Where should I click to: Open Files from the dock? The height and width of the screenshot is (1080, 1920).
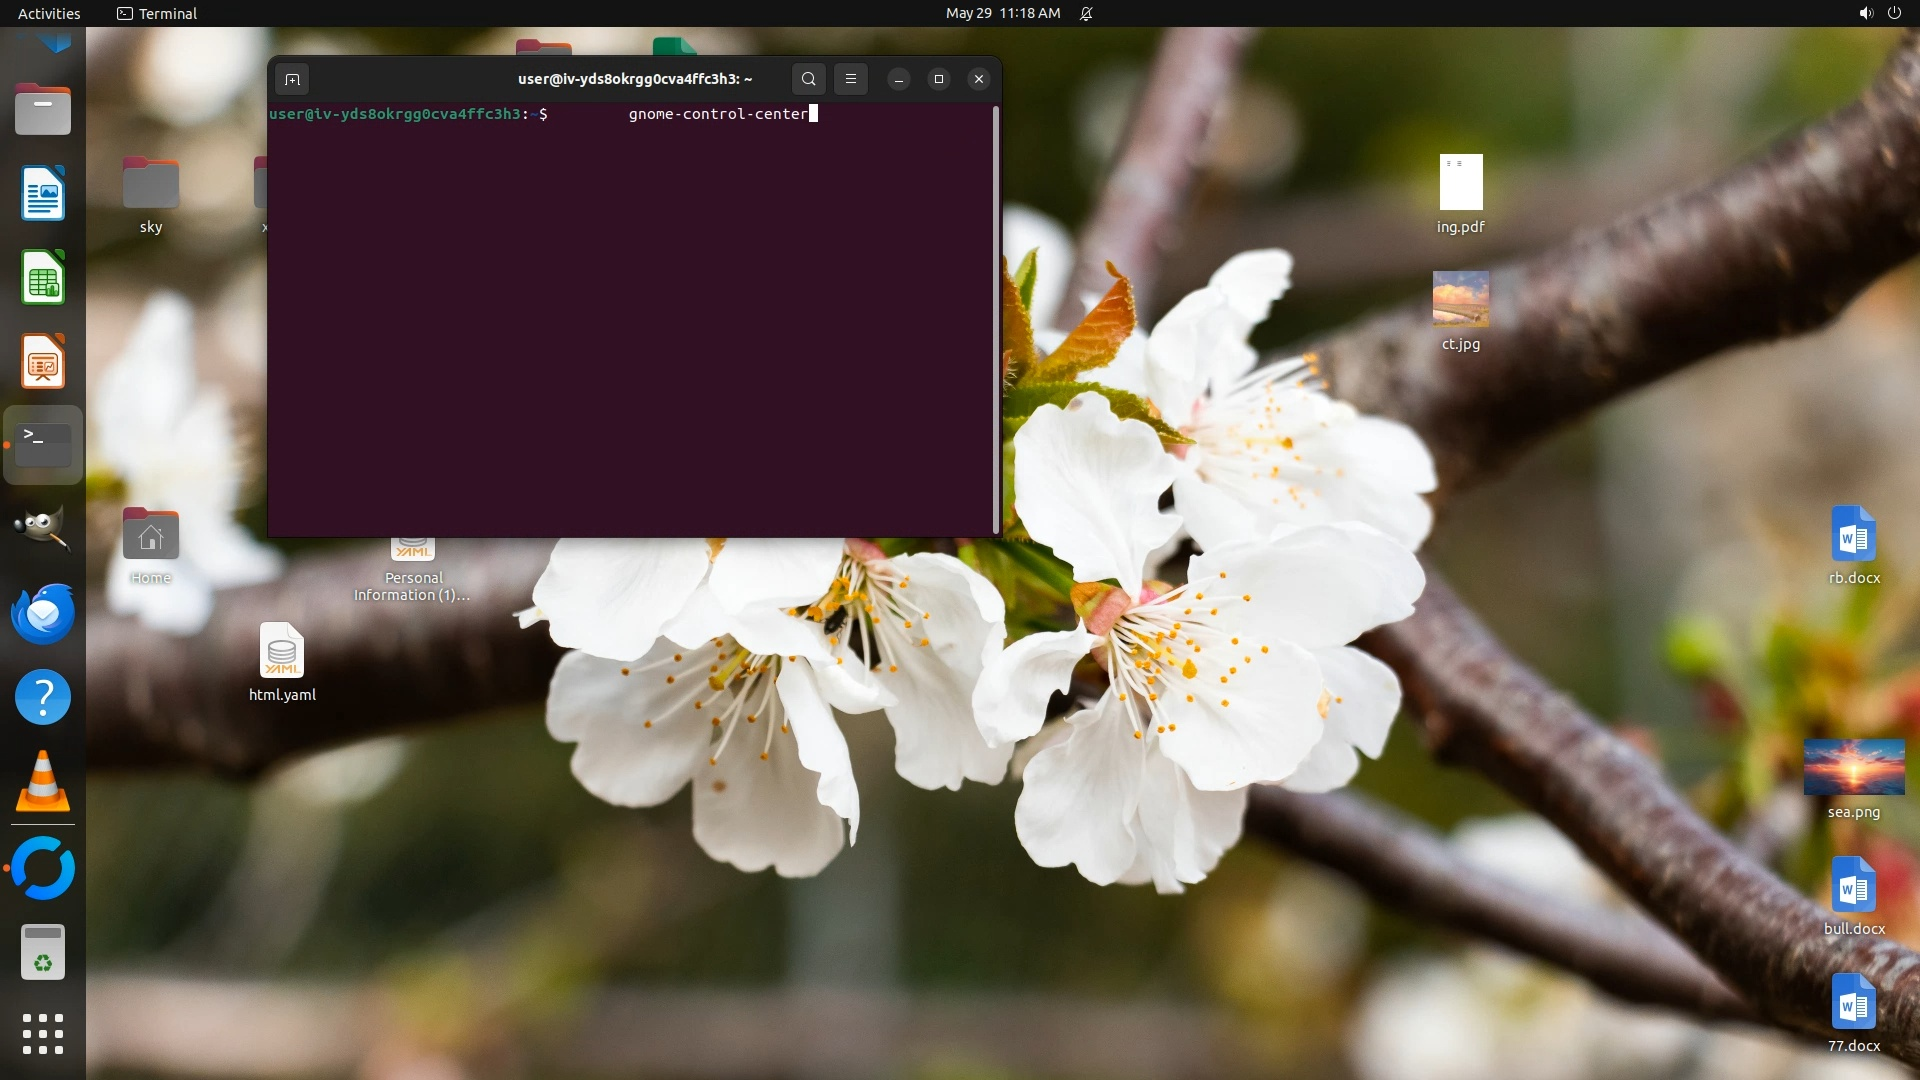pyautogui.click(x=43, y=109)
